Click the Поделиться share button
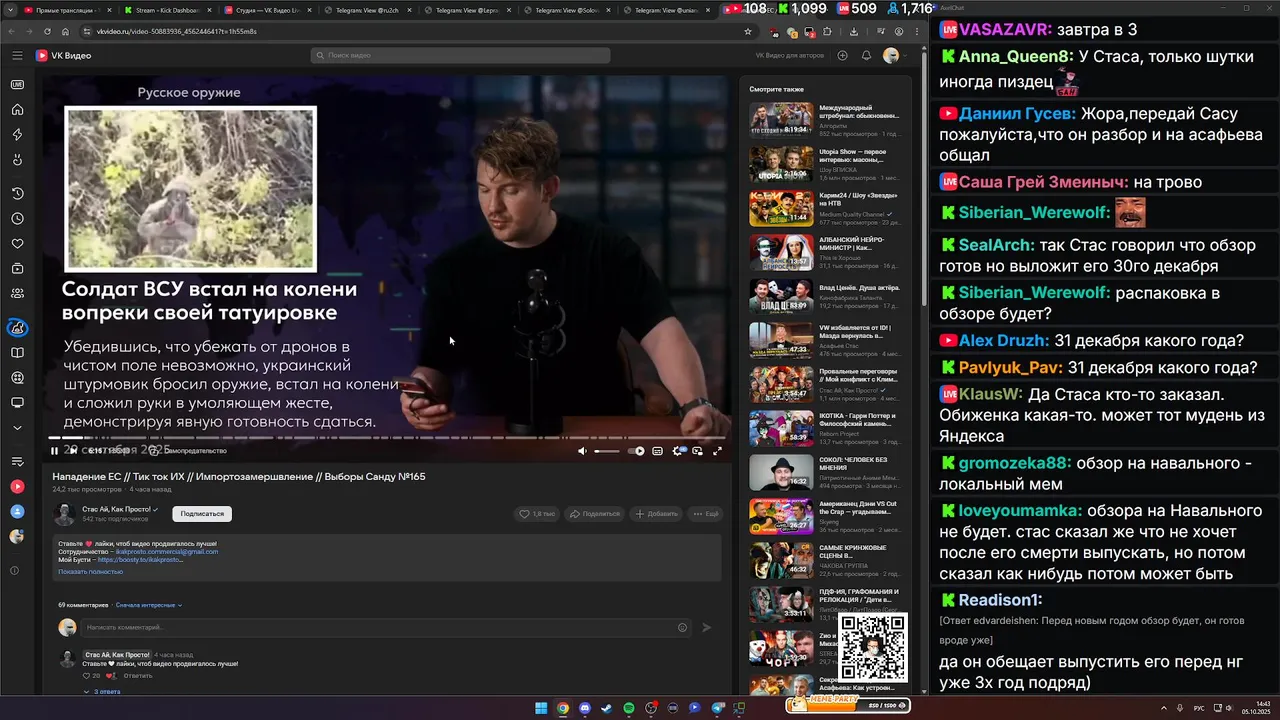 [594, 514]
